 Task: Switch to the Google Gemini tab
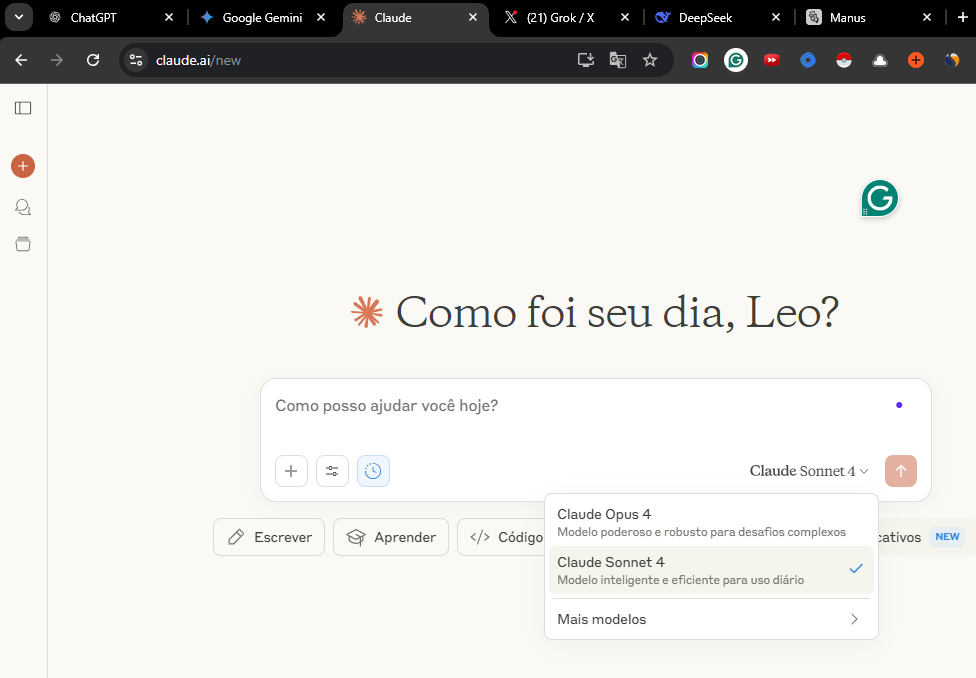(x=262, y=17)
